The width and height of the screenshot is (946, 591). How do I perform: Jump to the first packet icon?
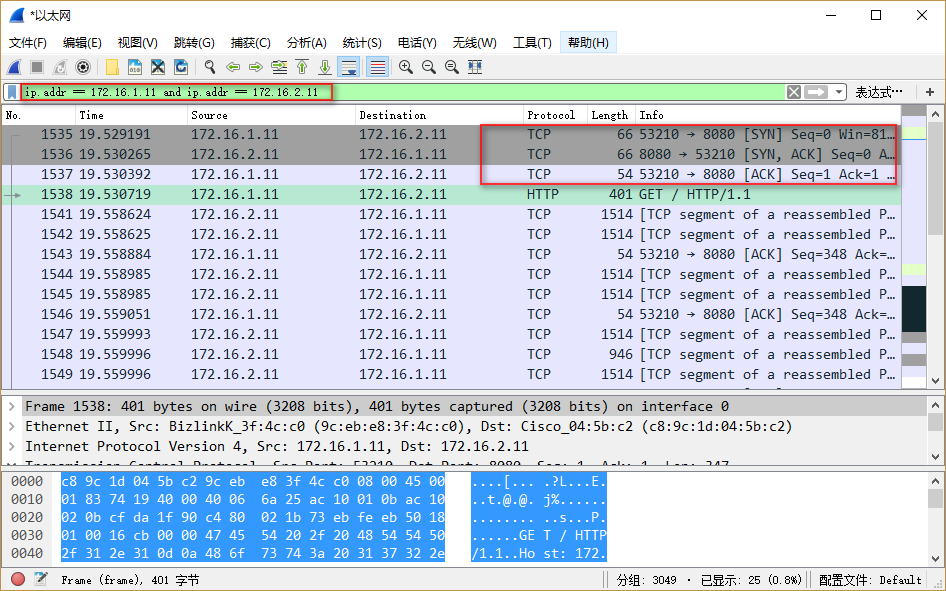(x=302, y=67)
